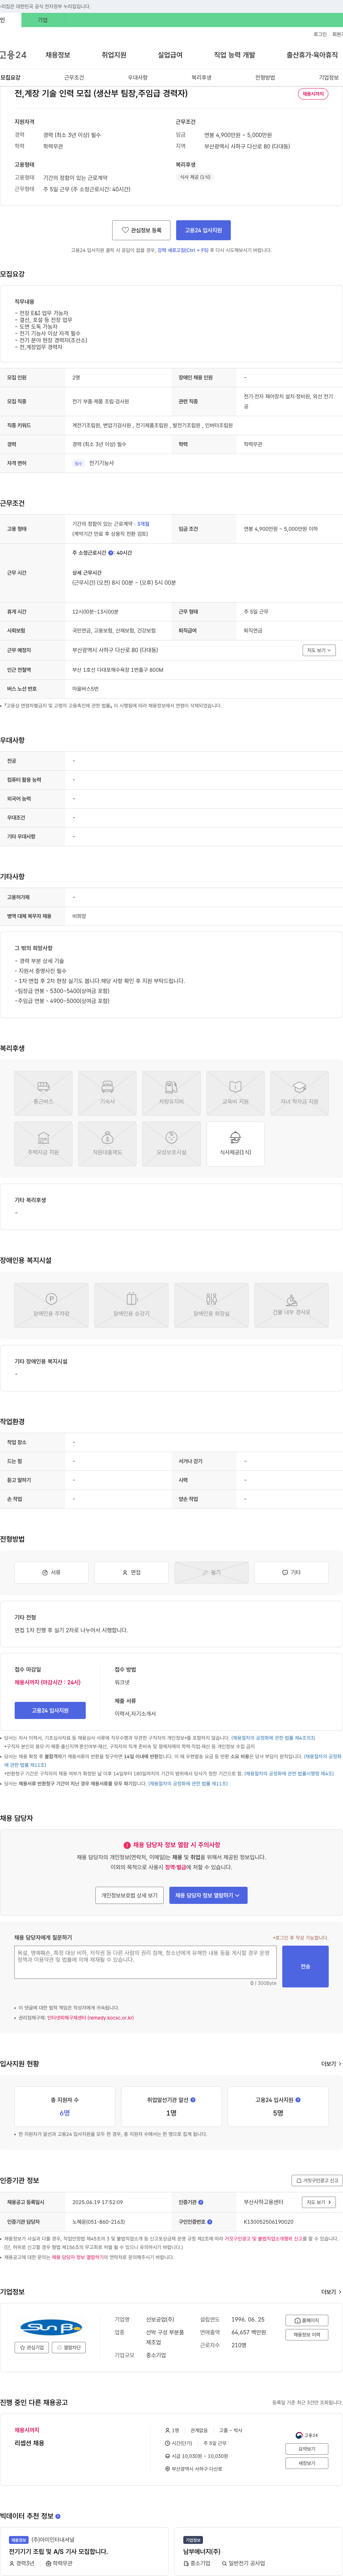Click info icon beside 인증기관 label
Screen dimensions: 343x2576
(x=201, y=2202)
